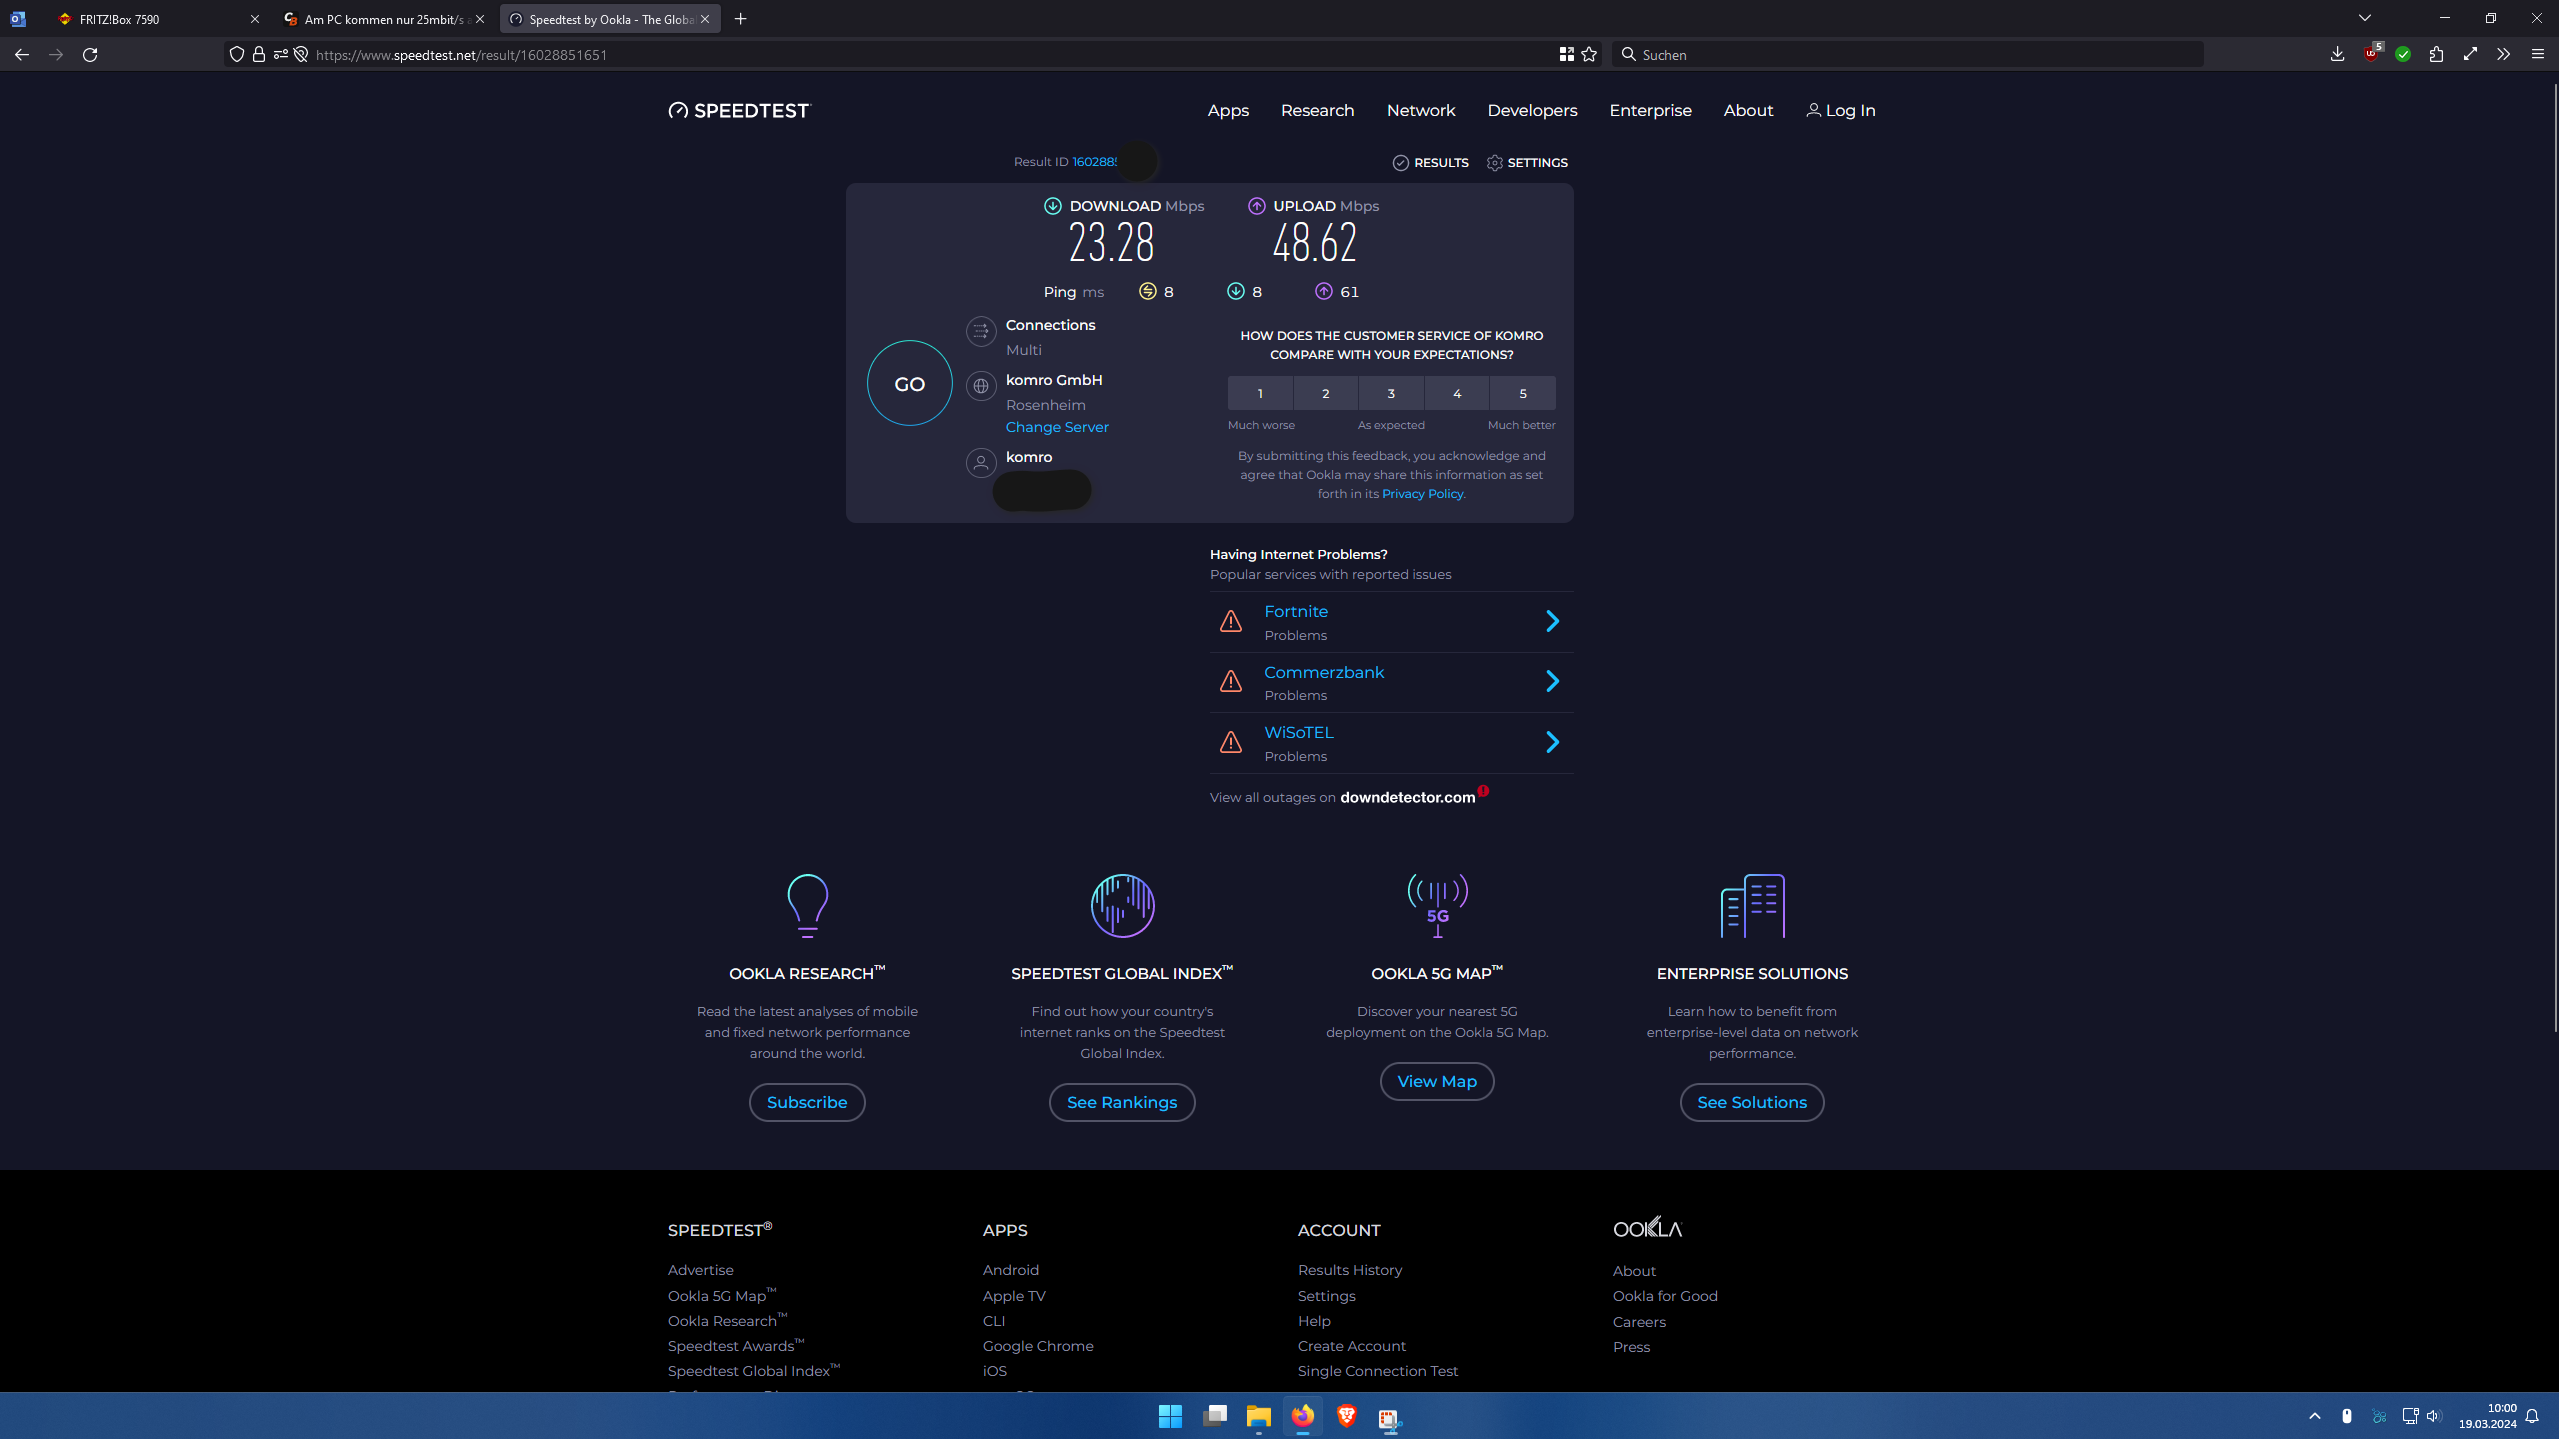The image size is (2559, 1439).
Task: Open the Network menu item
Action: 1420,110
